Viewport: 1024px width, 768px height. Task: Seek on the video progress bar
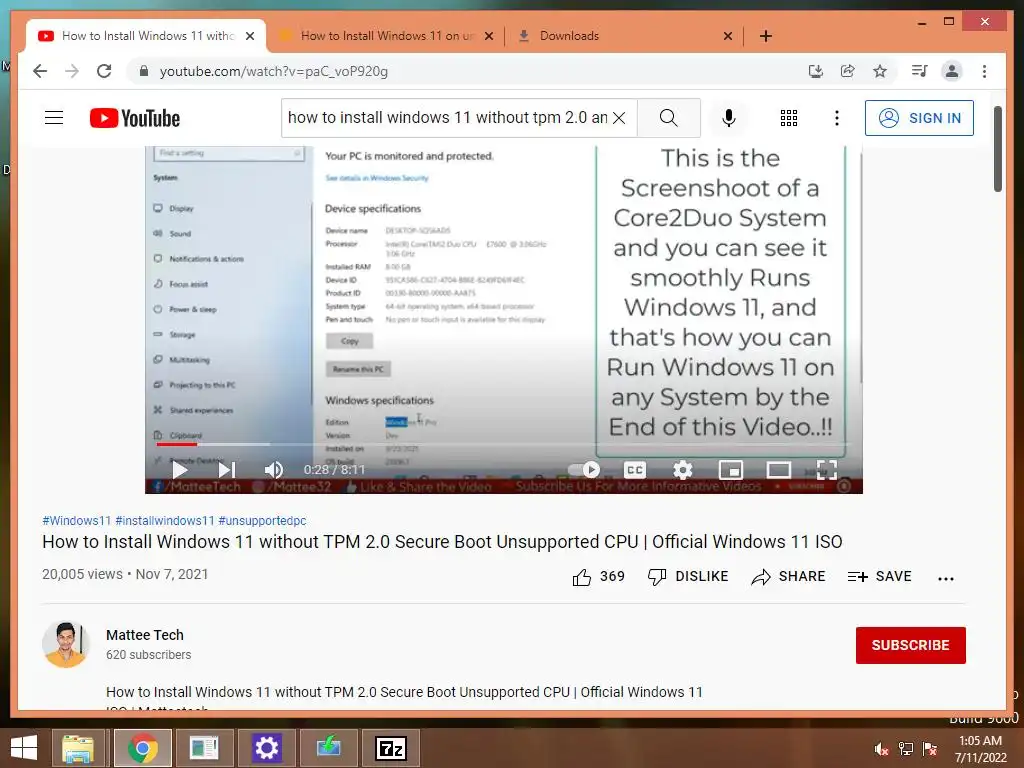(x=503, y=444)
